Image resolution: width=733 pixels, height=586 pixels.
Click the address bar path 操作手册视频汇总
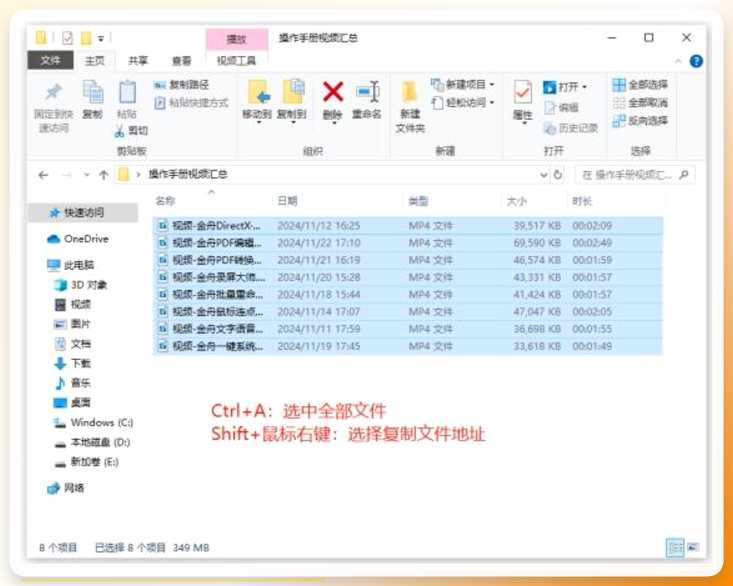(x=188, y=174)
